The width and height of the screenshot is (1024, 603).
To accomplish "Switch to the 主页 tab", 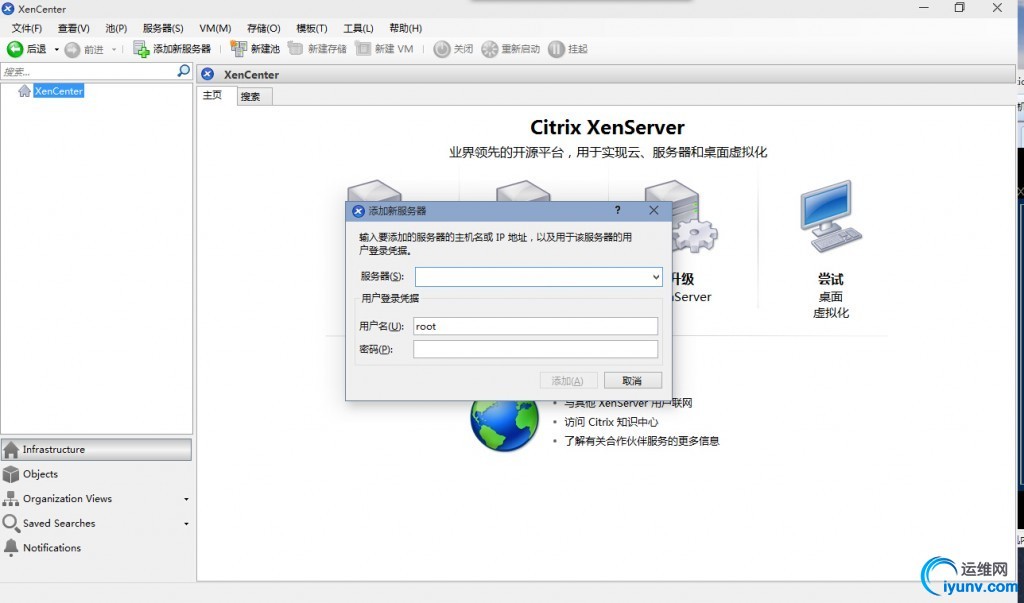I will coord(212,95).
